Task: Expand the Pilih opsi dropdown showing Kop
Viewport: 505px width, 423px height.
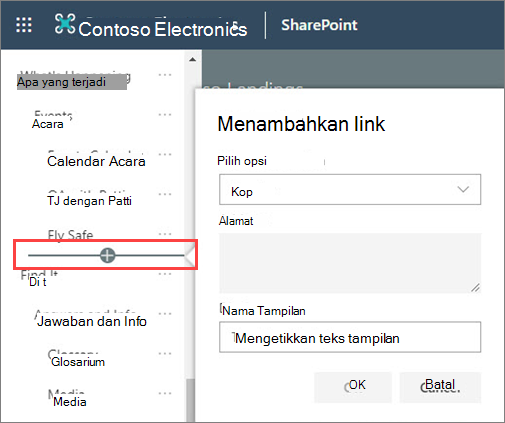Action: tap(350, 189)
